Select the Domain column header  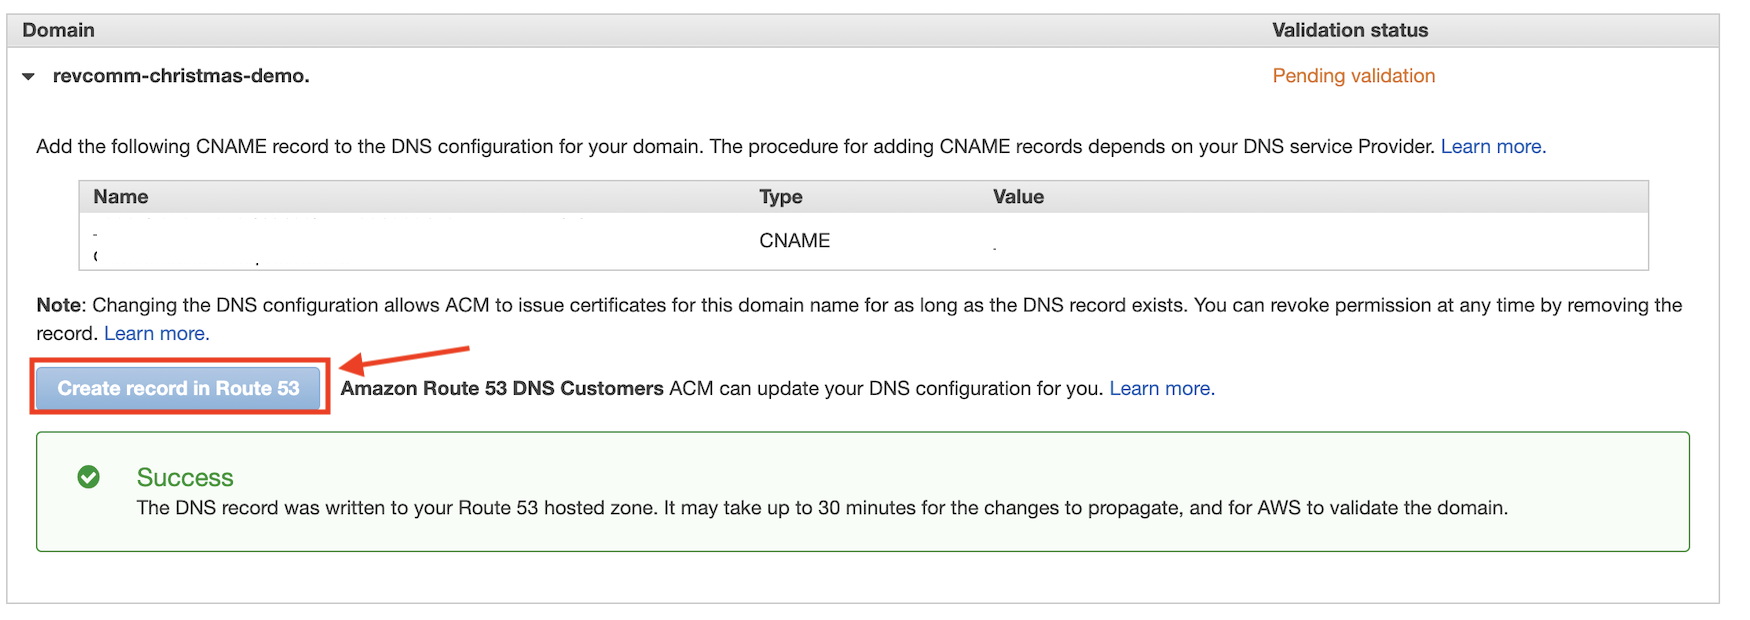tap(59, 31)
